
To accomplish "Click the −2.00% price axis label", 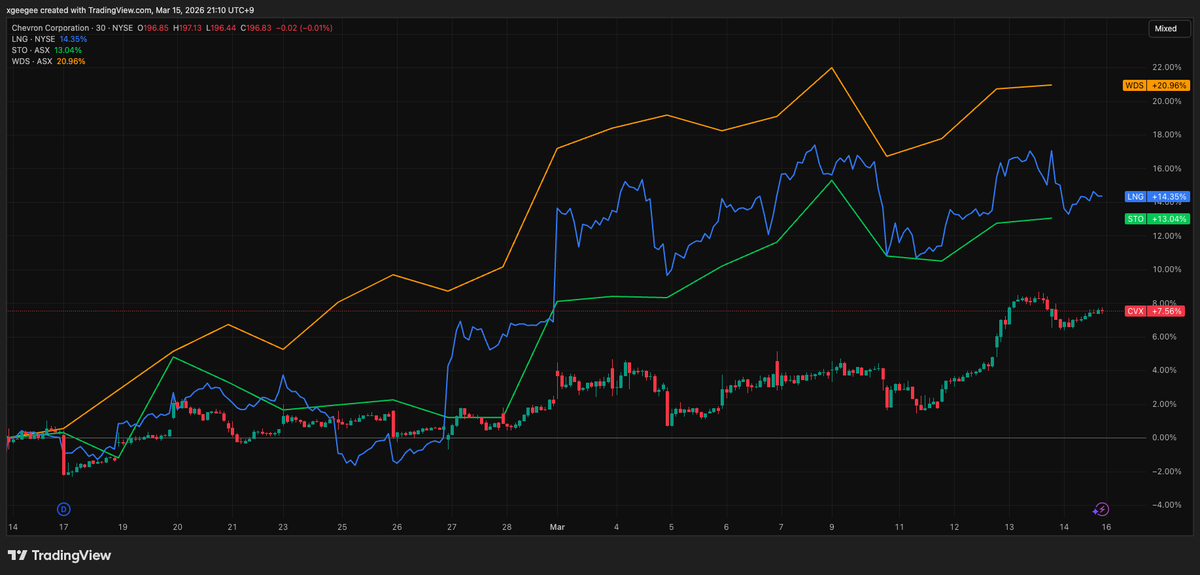I will [1168, 471].
